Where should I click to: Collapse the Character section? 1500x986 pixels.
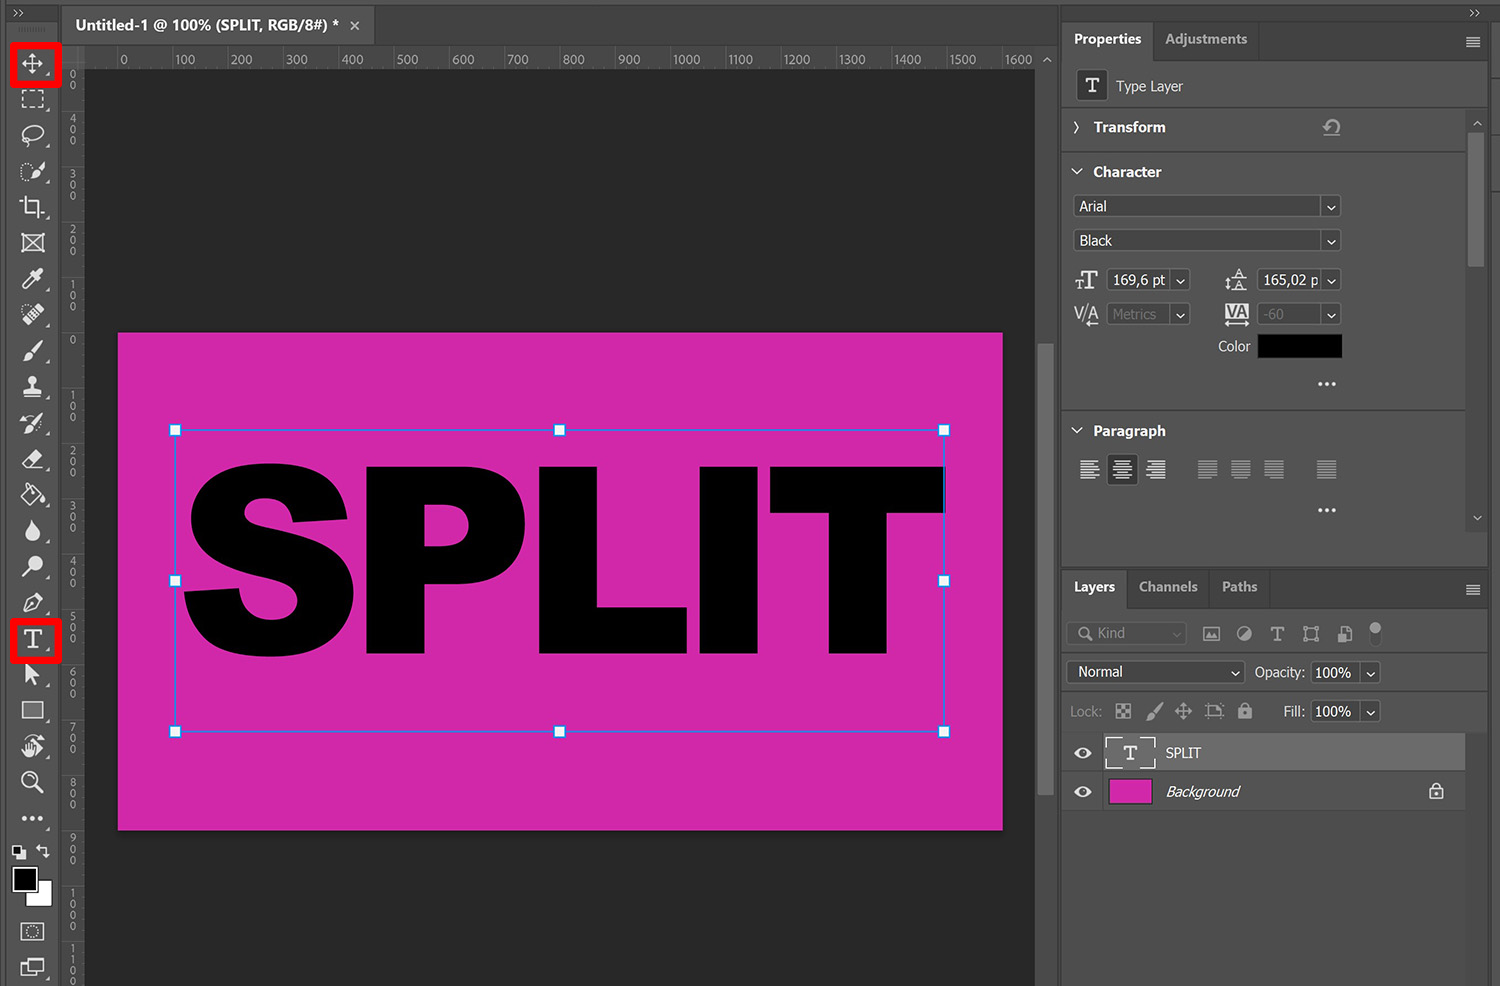pos(1077,171)
